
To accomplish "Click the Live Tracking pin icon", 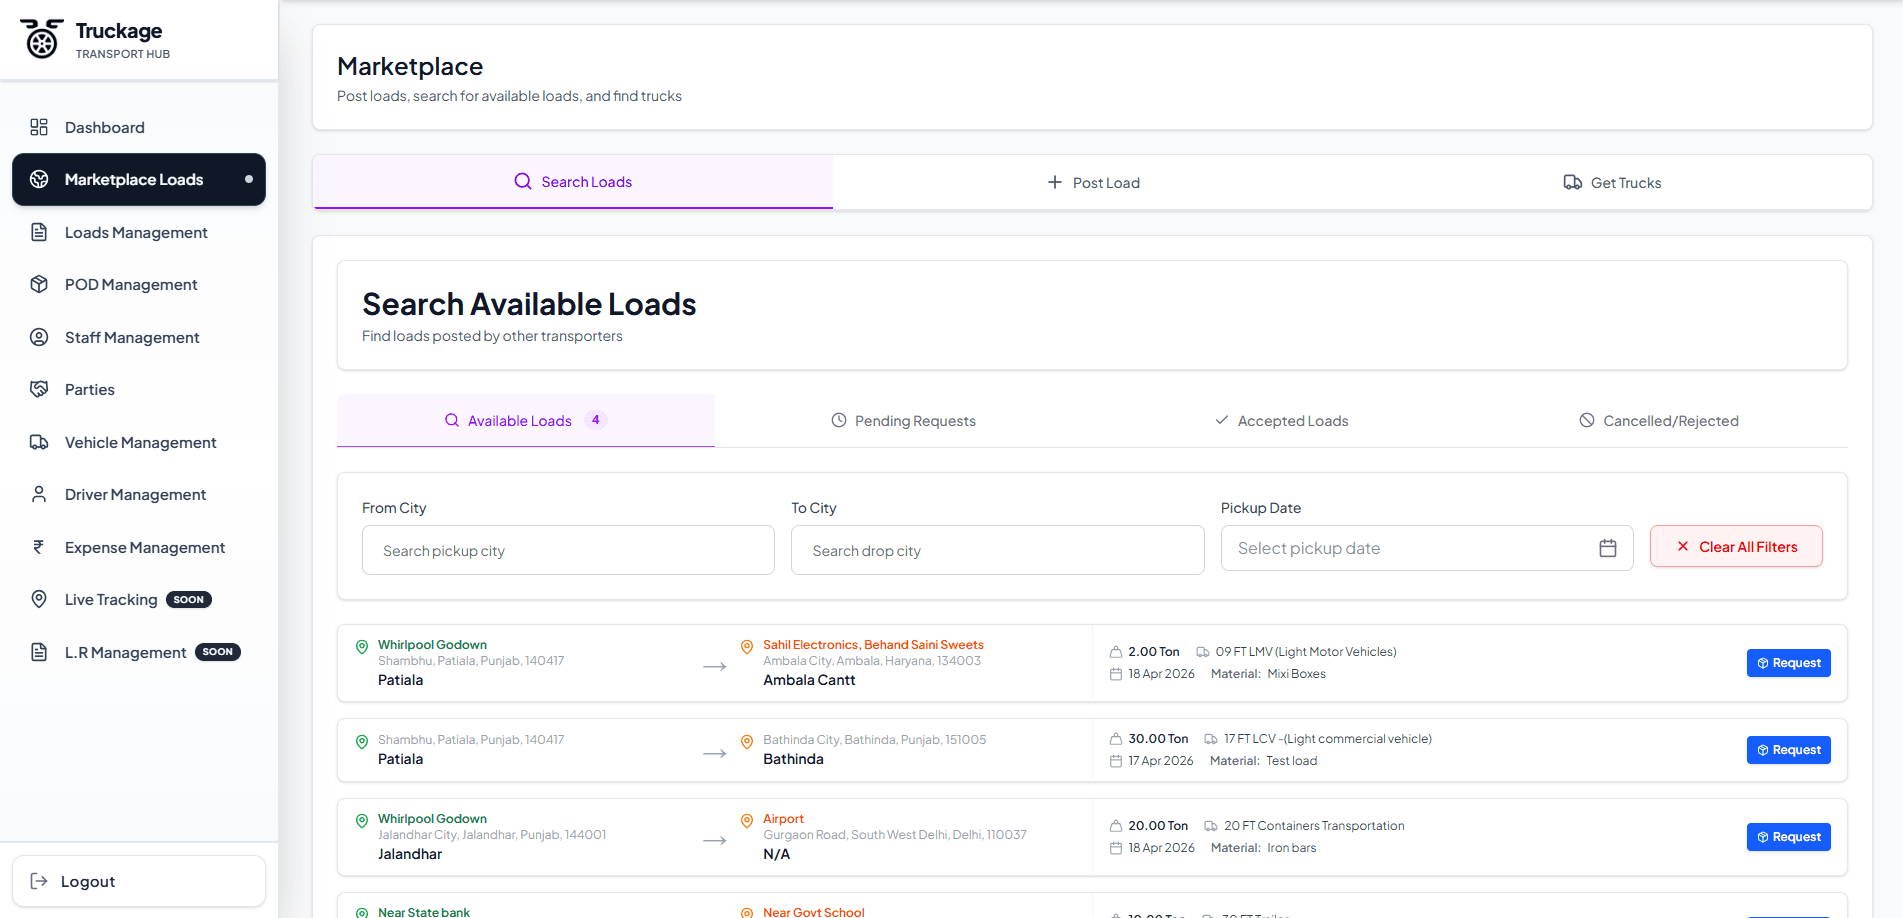I will tap(39, 599).
